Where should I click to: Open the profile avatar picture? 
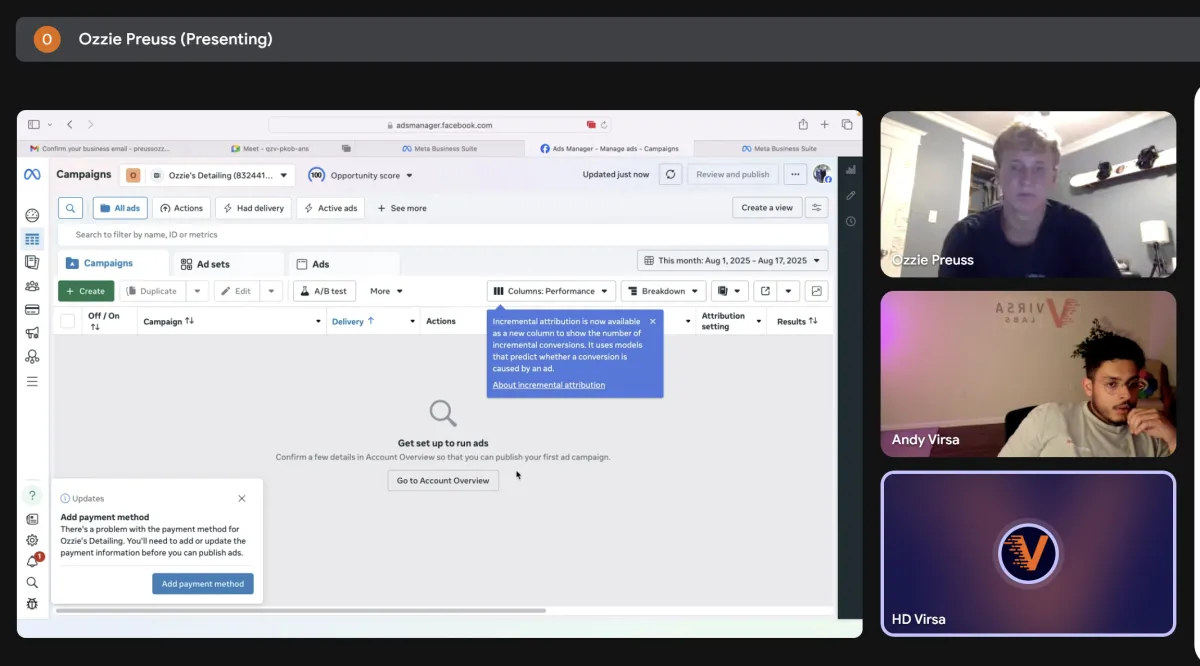pyautogui.click(x=822, y=174)
